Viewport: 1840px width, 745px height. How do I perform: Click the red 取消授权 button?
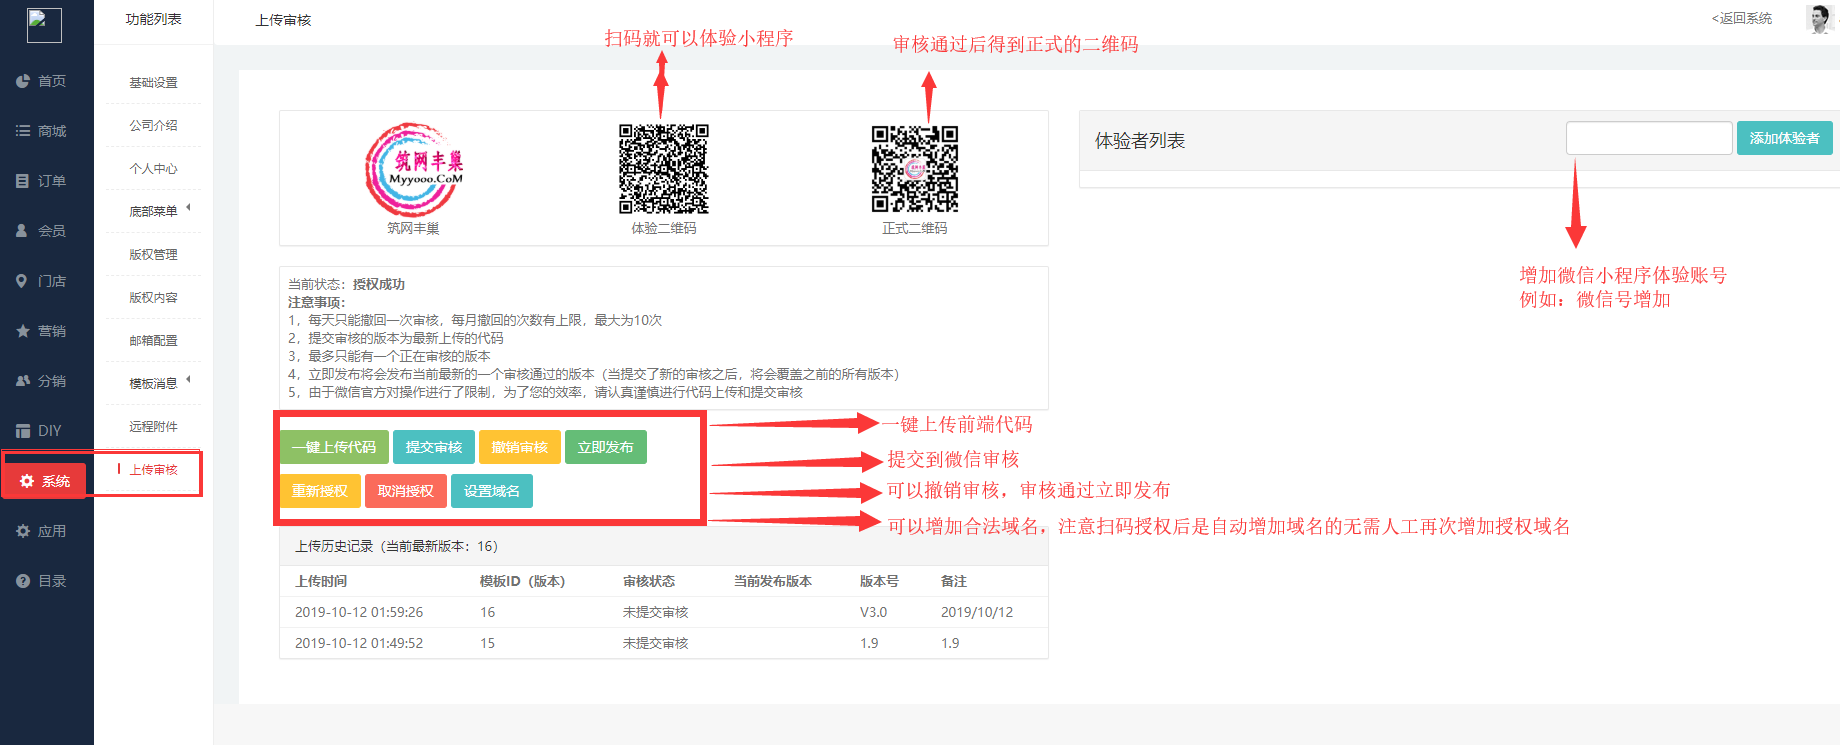[x=406, y=491]
